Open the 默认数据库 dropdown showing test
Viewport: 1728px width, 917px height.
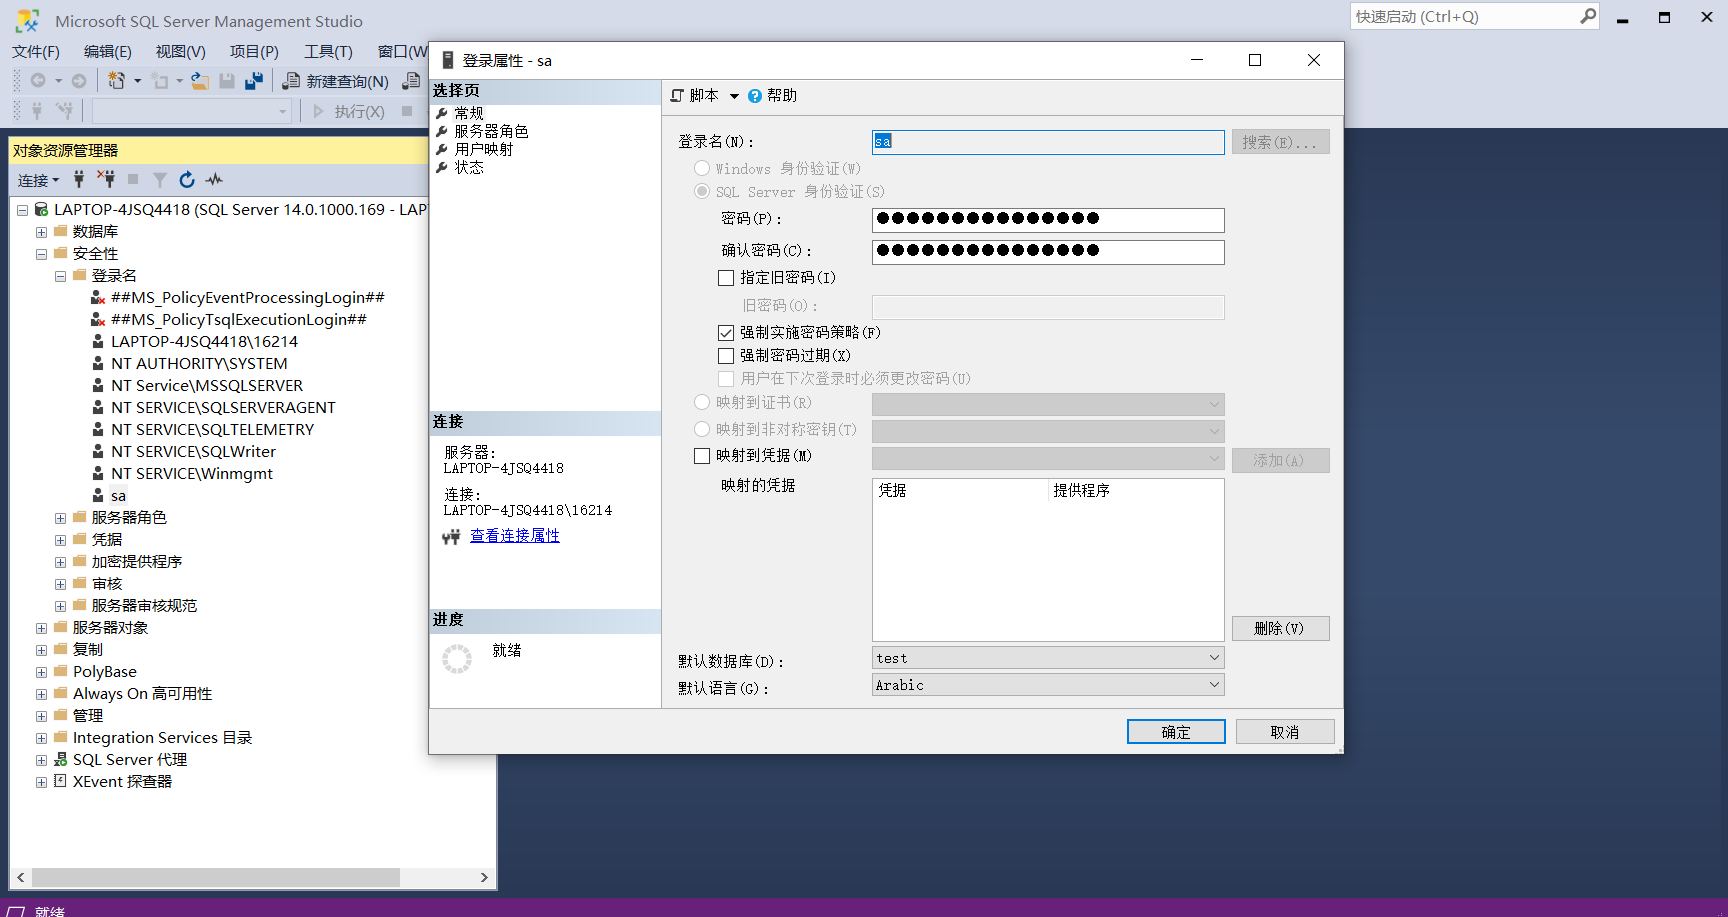tap(1047, 658)
